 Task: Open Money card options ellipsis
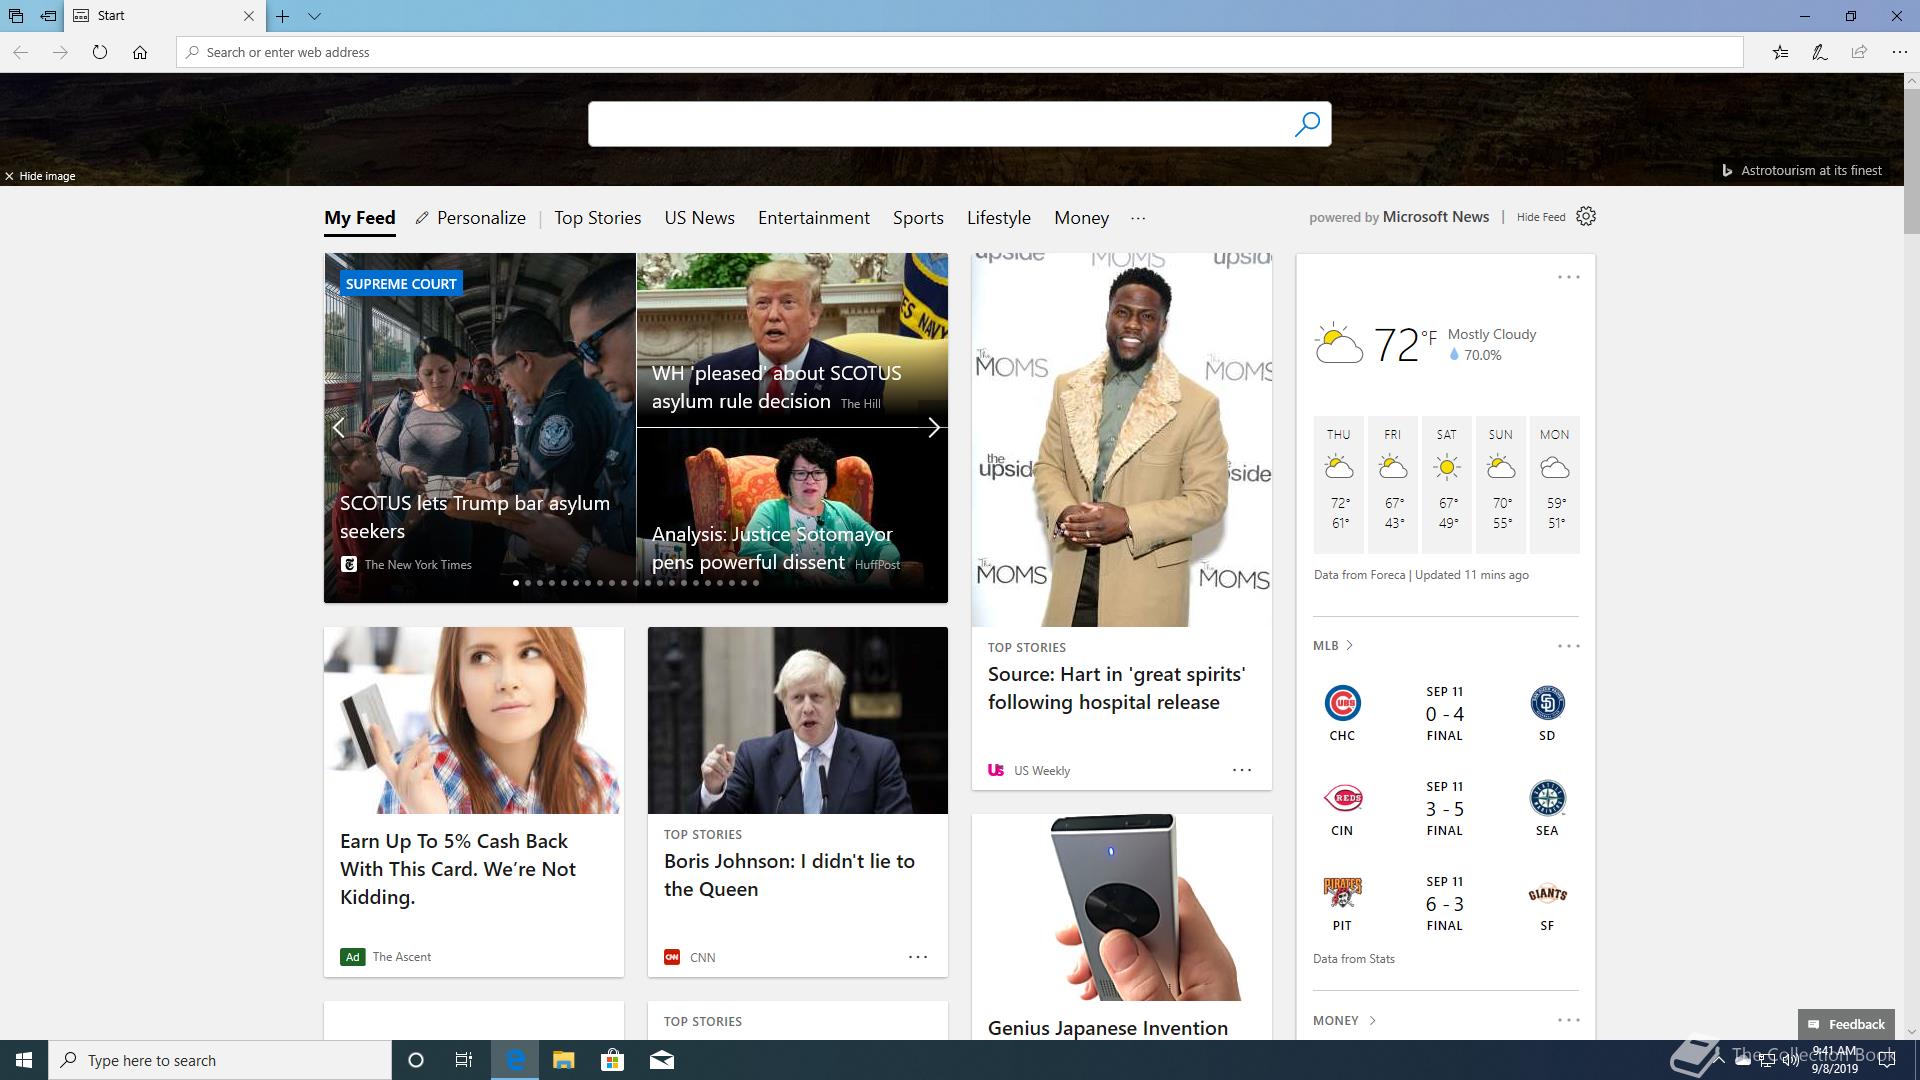coord(1568,1020)
